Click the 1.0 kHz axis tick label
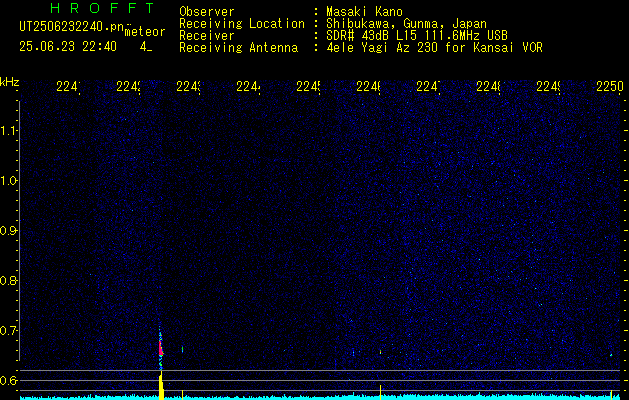 click(8, 181)
